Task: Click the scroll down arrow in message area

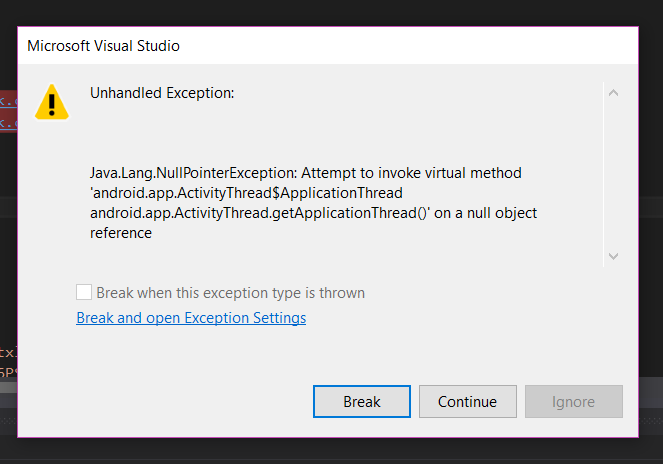Action: (614, 256)
